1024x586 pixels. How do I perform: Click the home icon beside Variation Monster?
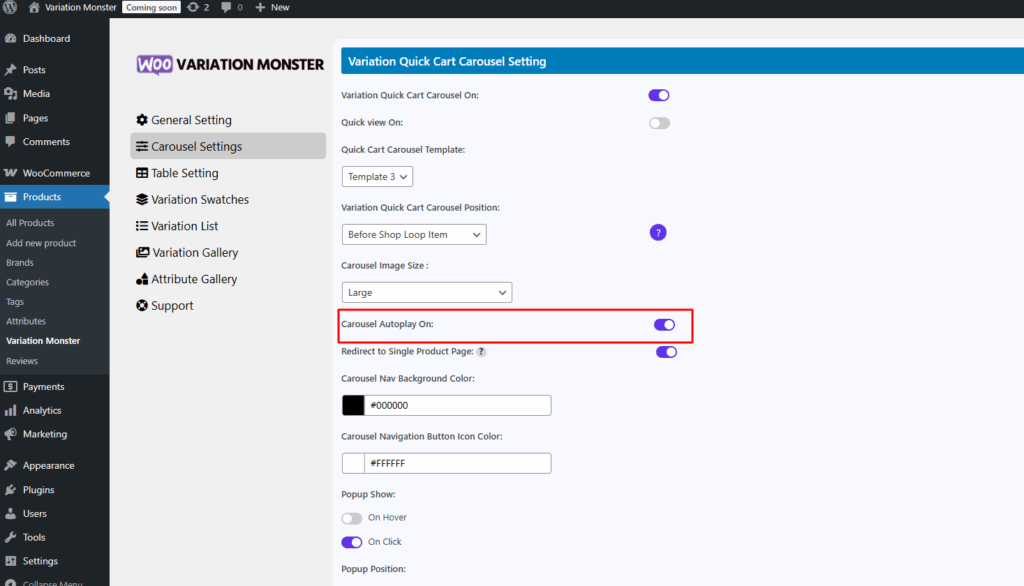(34, 7)
